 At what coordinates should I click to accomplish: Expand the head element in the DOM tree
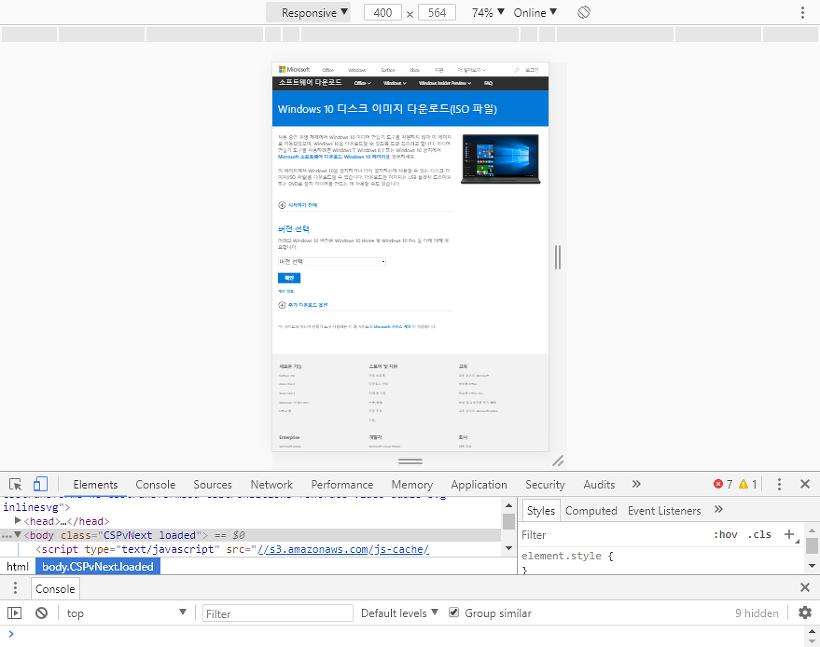[x=18, y=520]
